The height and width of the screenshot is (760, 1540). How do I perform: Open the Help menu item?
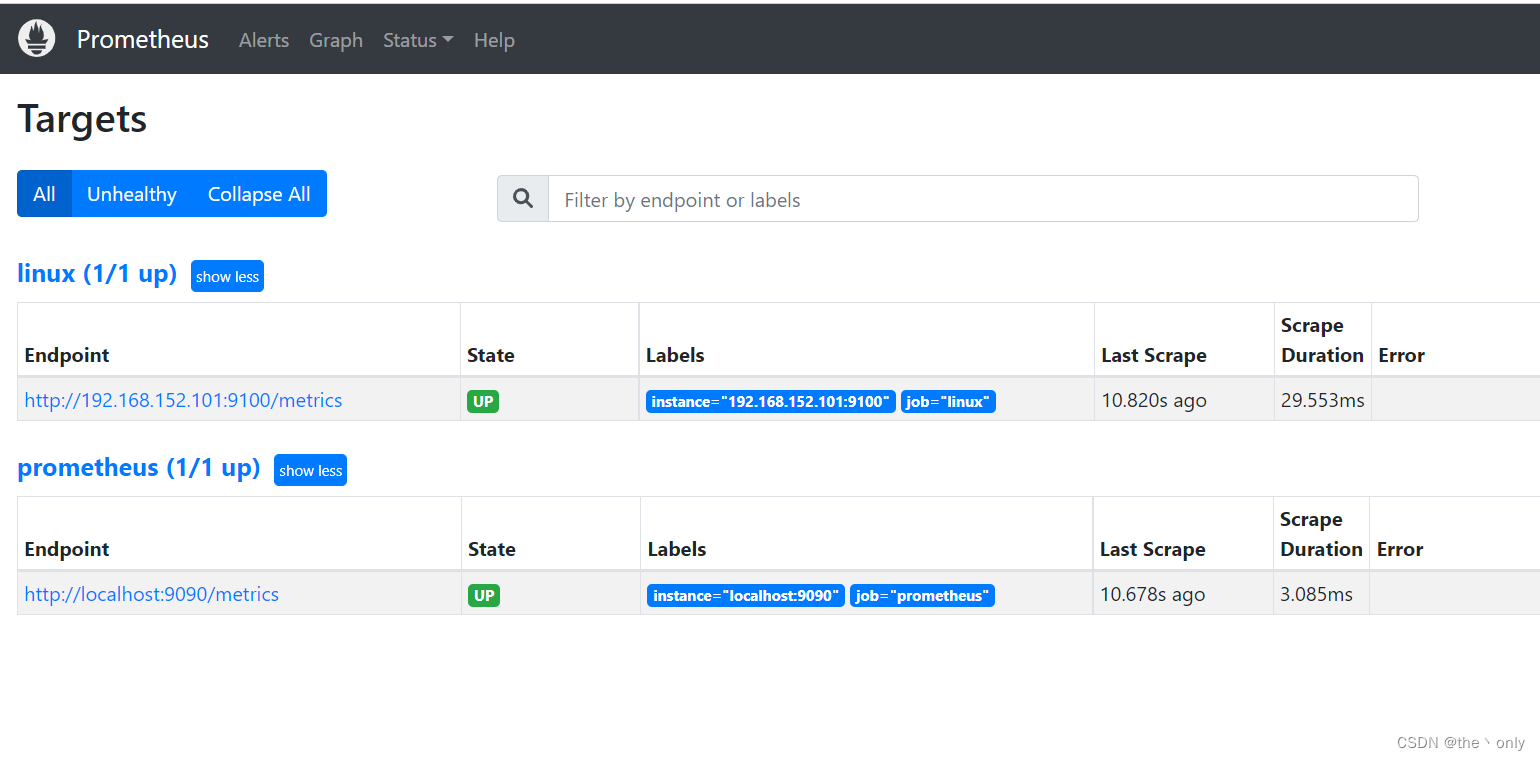point(494,40)
